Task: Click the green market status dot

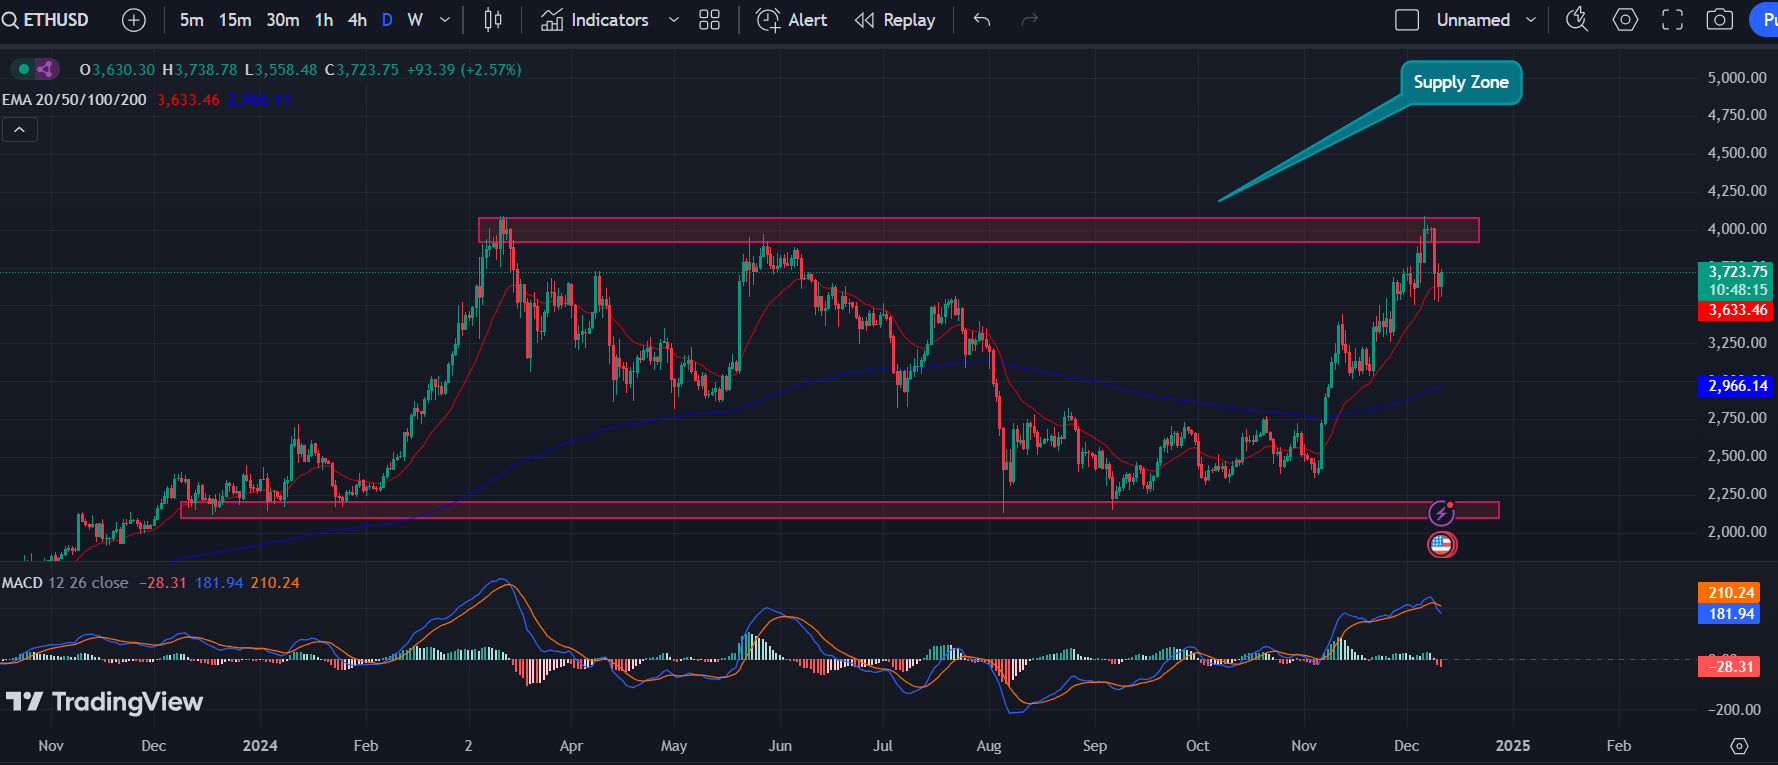Action: pos(24,69)
